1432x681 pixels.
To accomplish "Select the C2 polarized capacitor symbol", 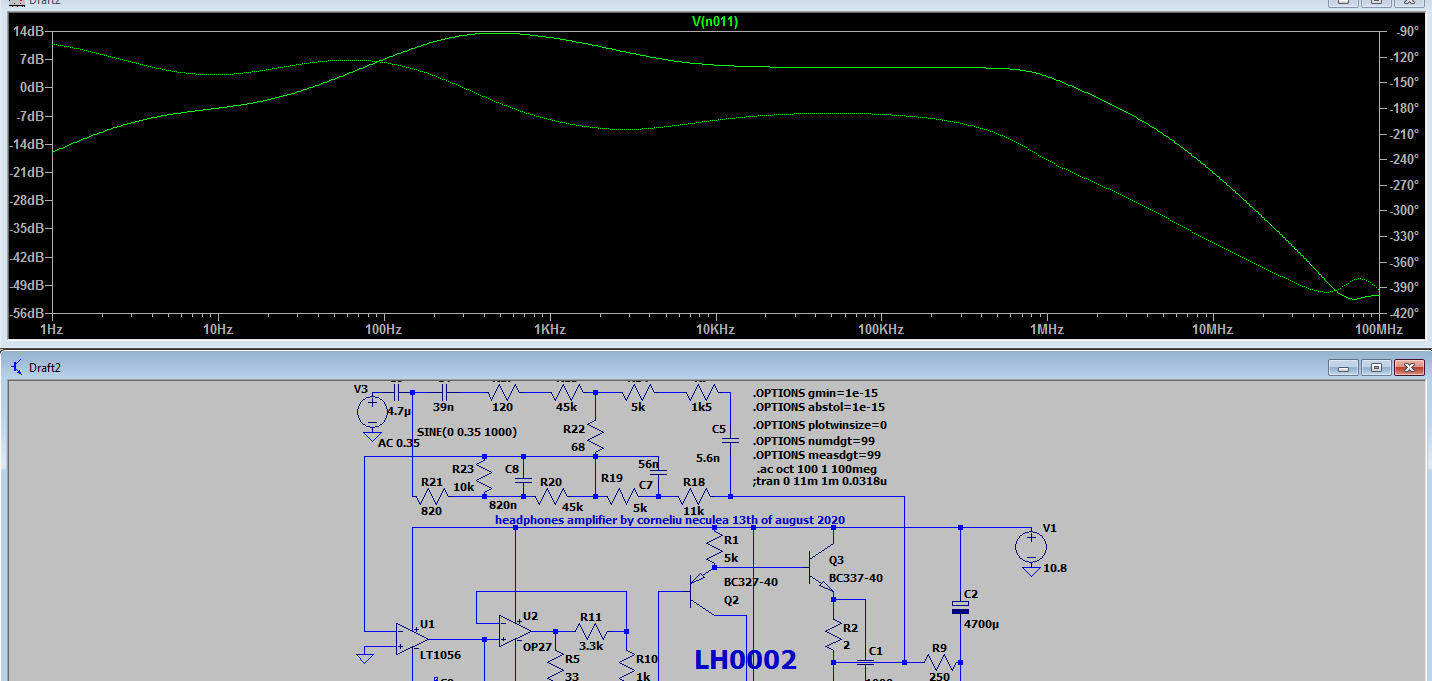I will 960,608.
